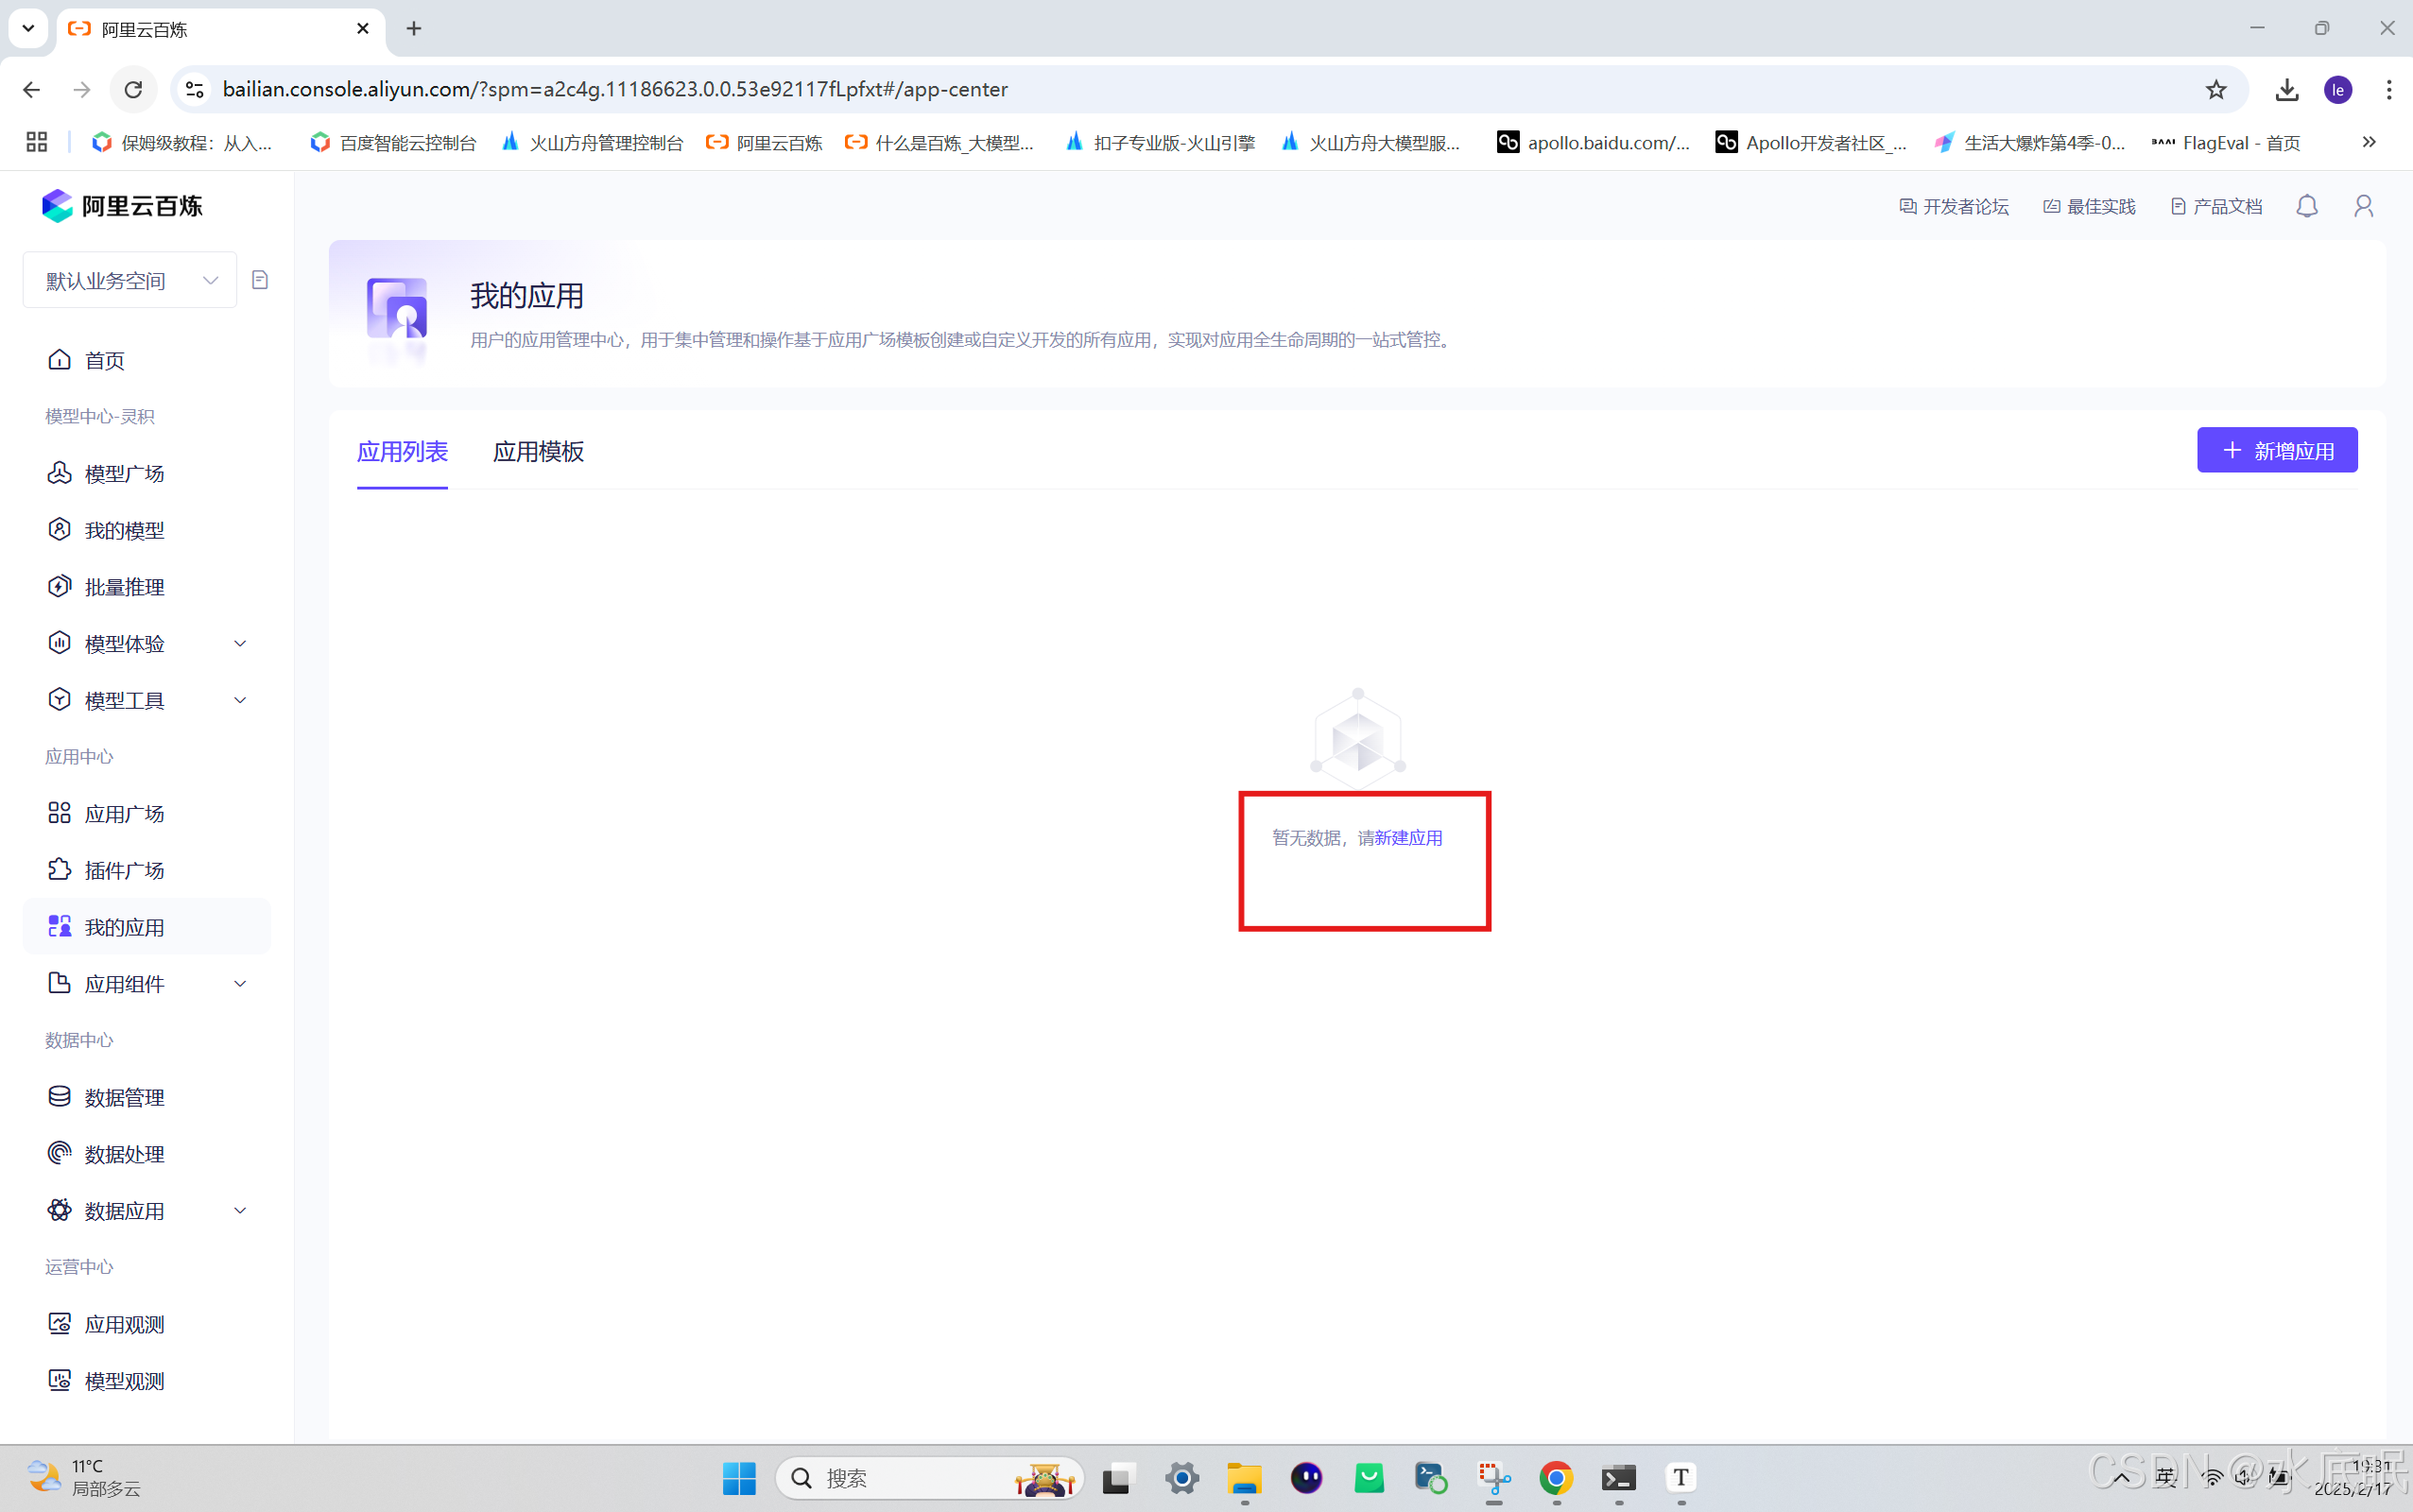Screen dimensions: 2413x1512
Task: Click the document icon beside workspace selector
Action: 260,280
